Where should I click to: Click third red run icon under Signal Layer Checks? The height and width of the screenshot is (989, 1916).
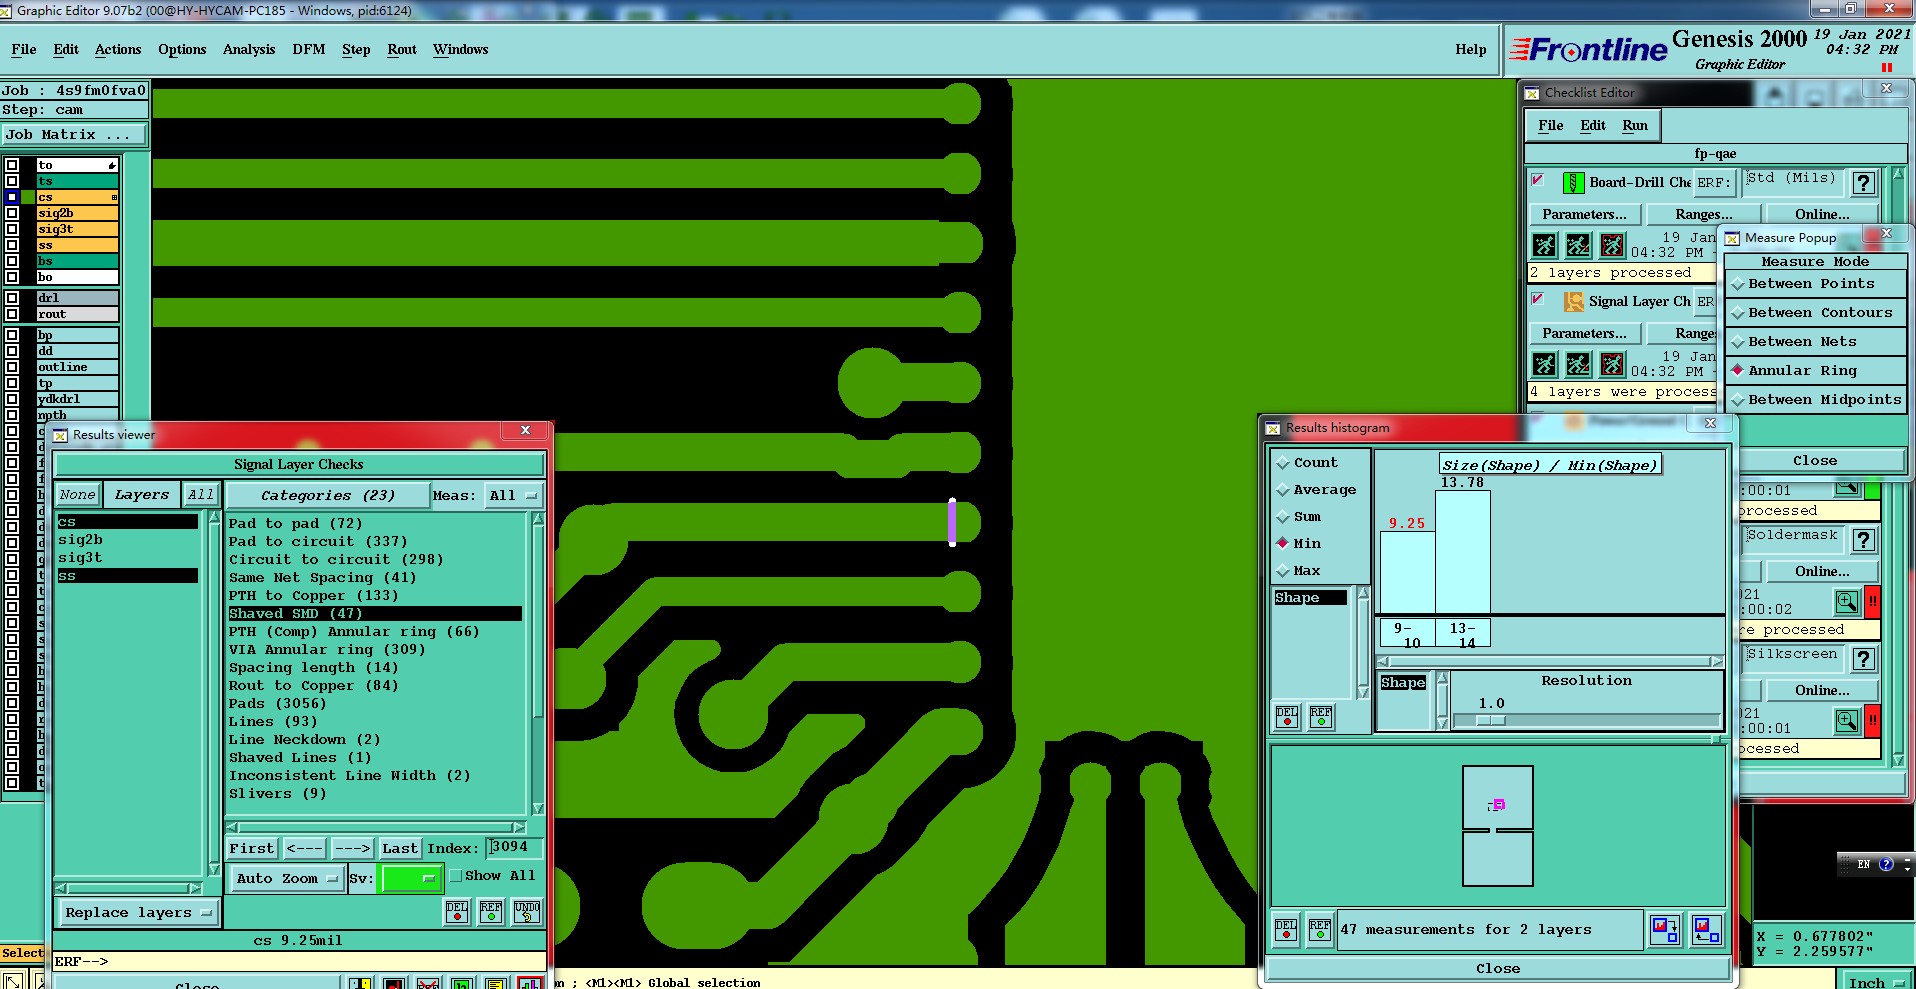point(1612,364)
